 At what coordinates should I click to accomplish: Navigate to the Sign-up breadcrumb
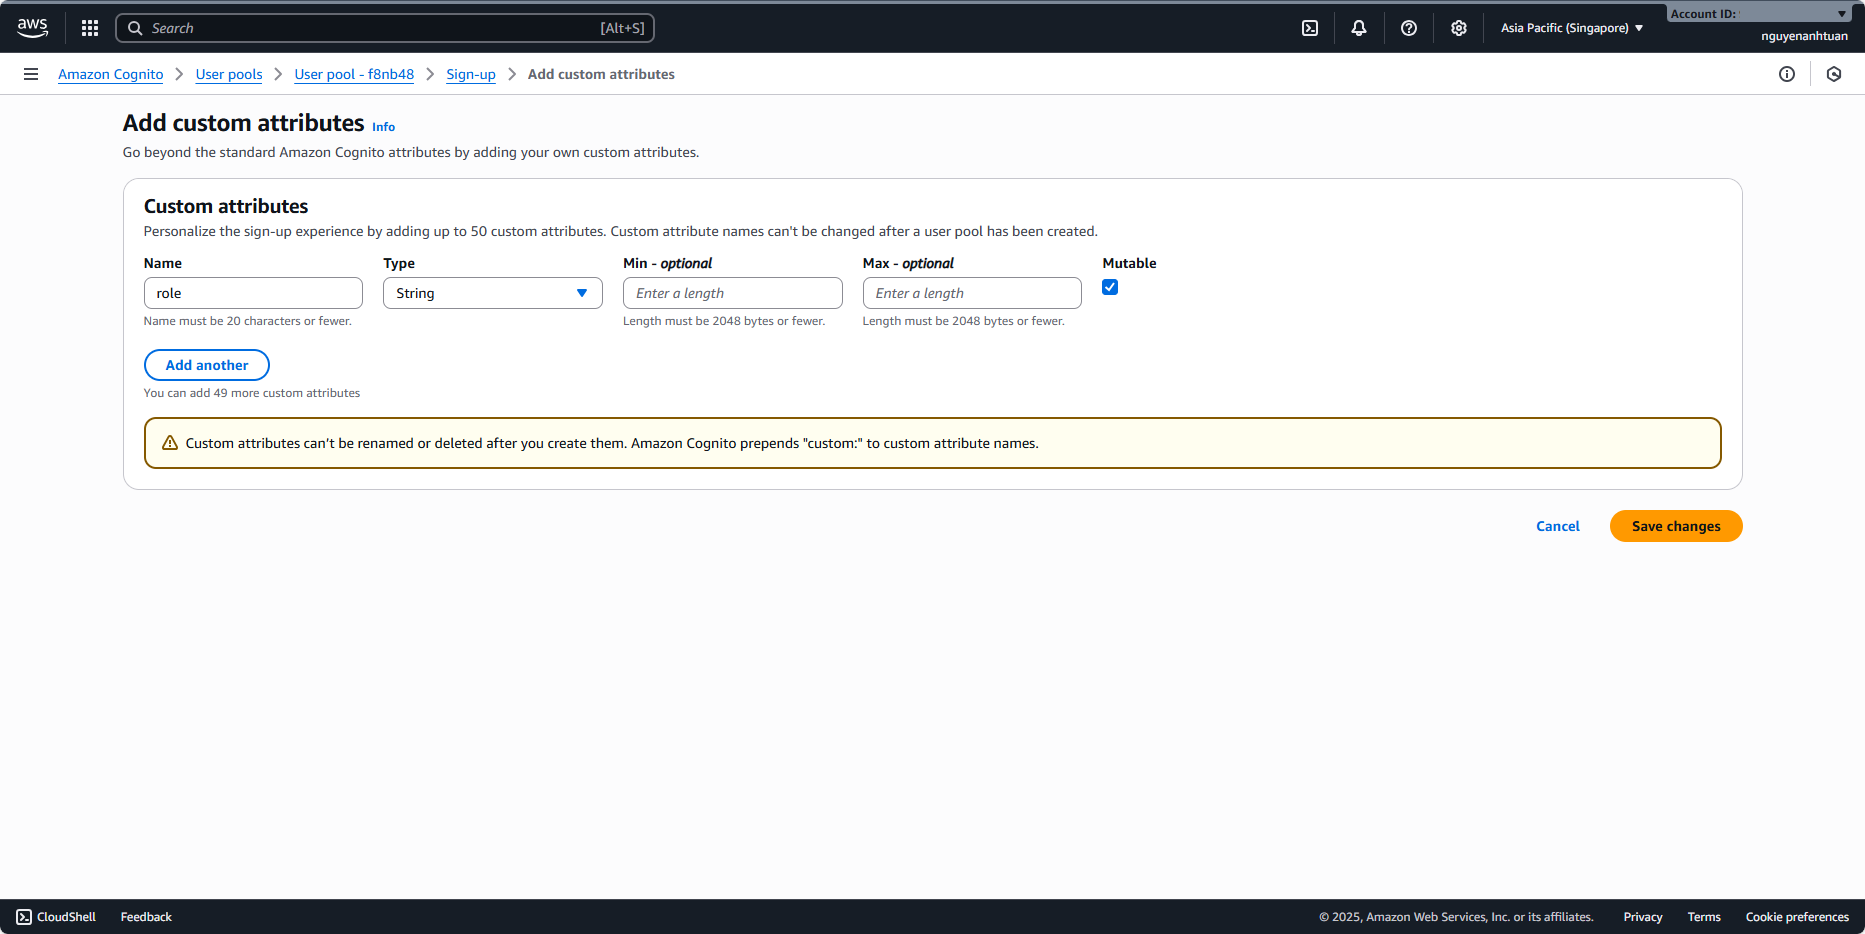point(471,74)
